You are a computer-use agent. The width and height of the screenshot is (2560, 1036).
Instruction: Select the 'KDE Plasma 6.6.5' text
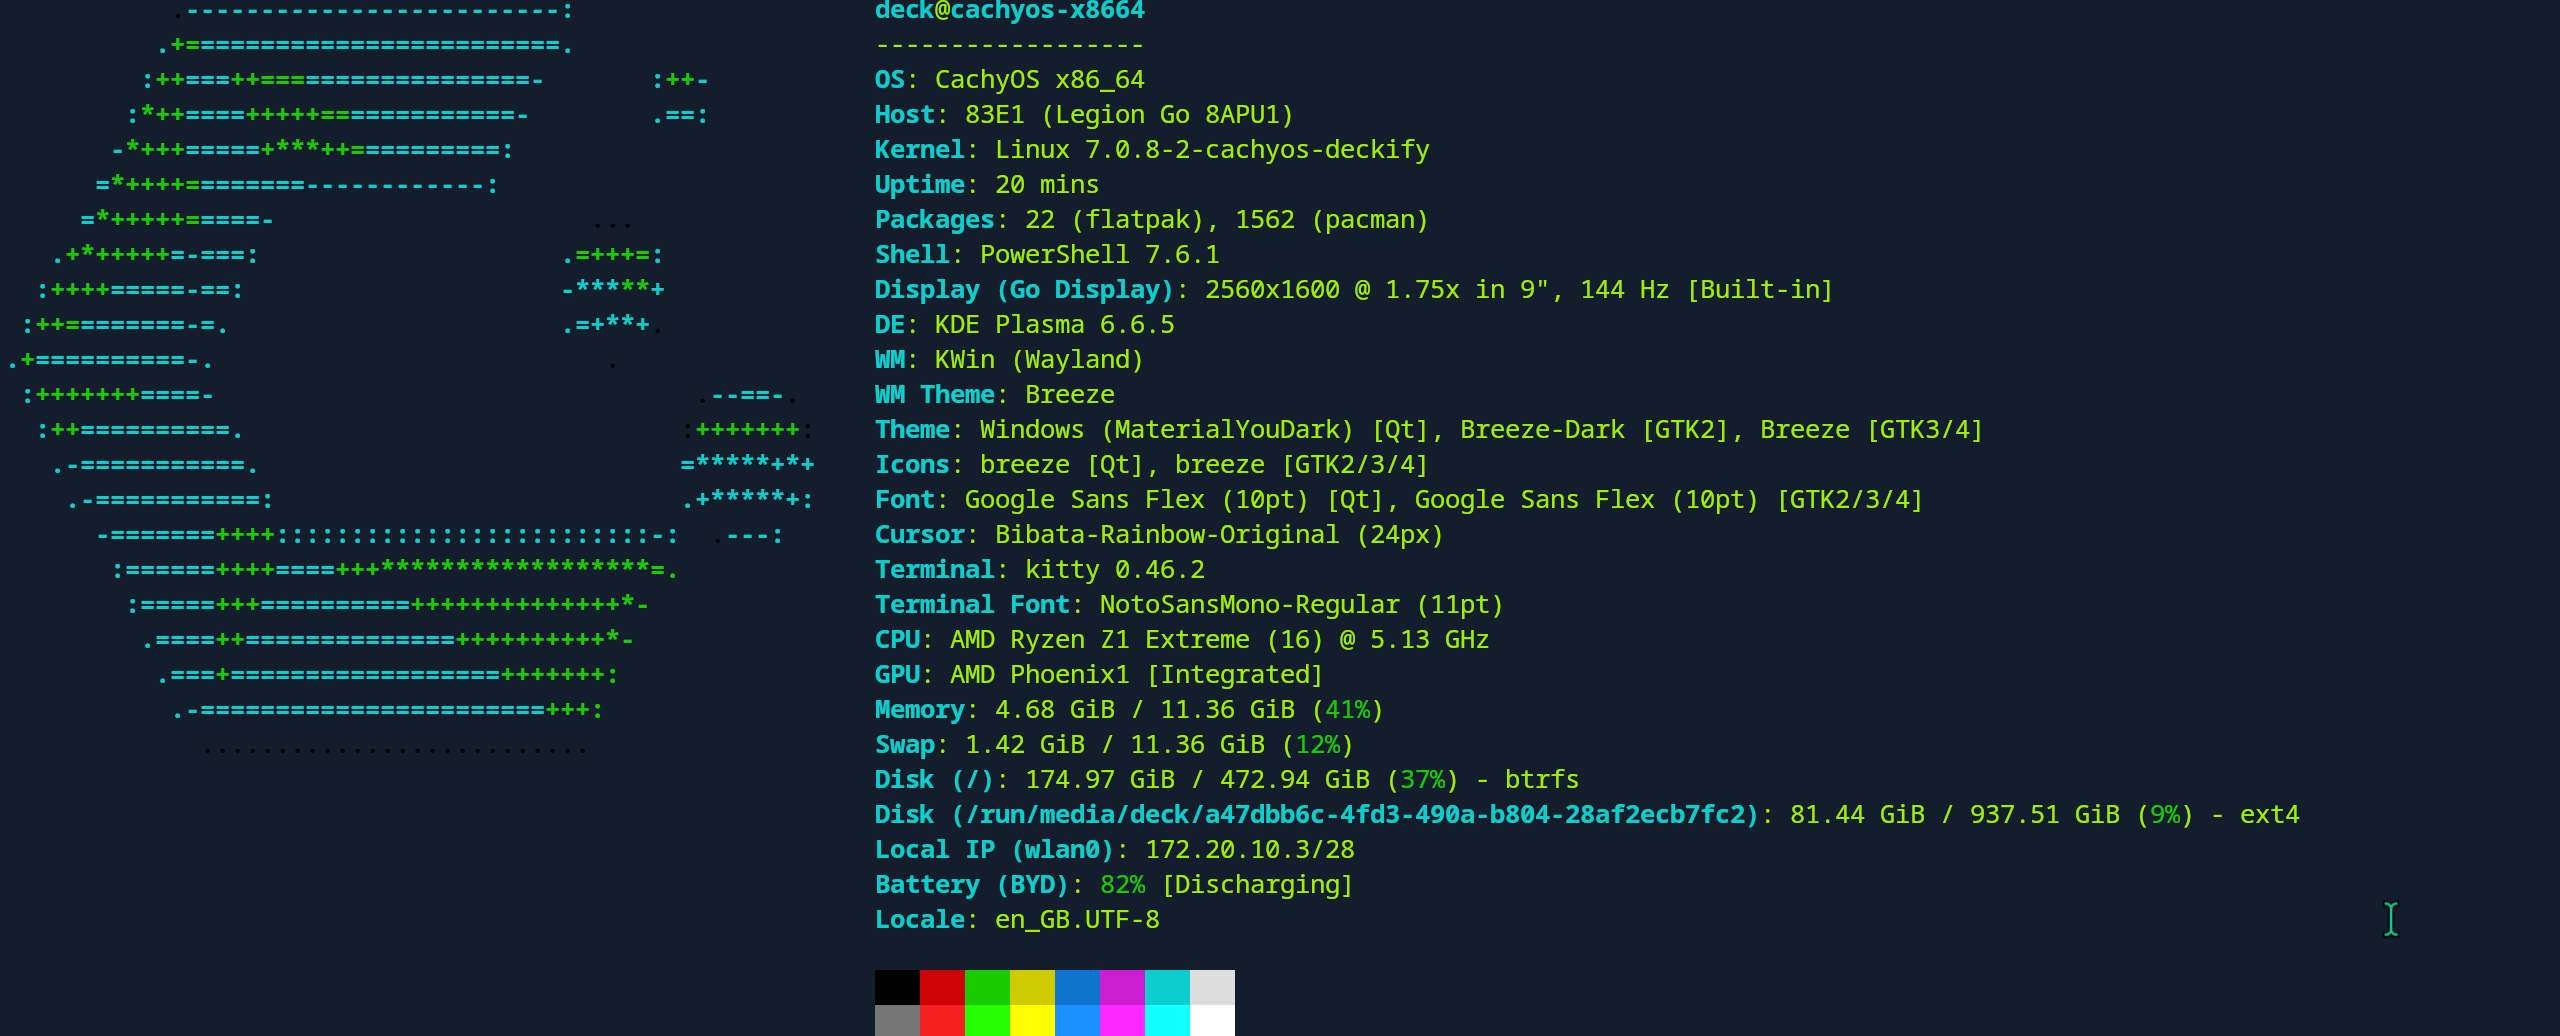[x=1054, y=325]
